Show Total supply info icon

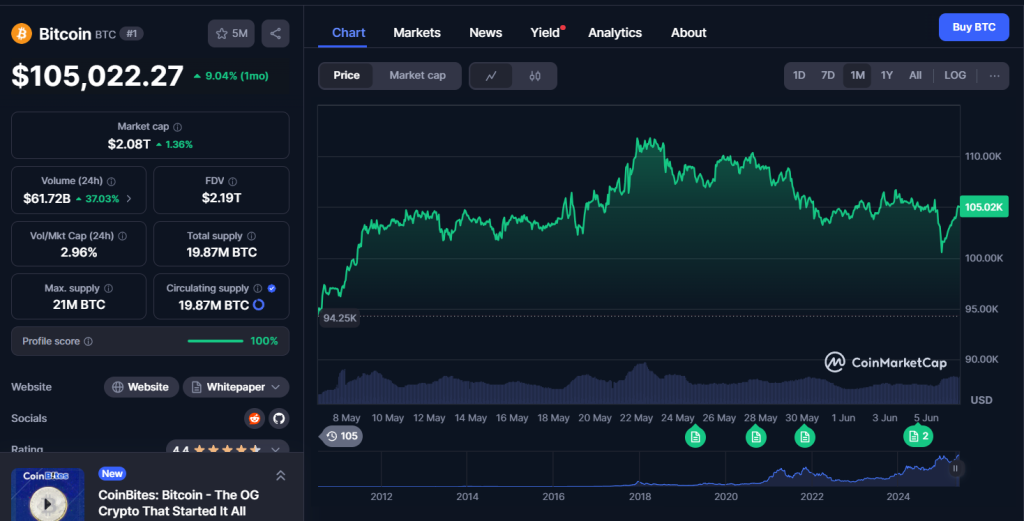pos(251,236)
